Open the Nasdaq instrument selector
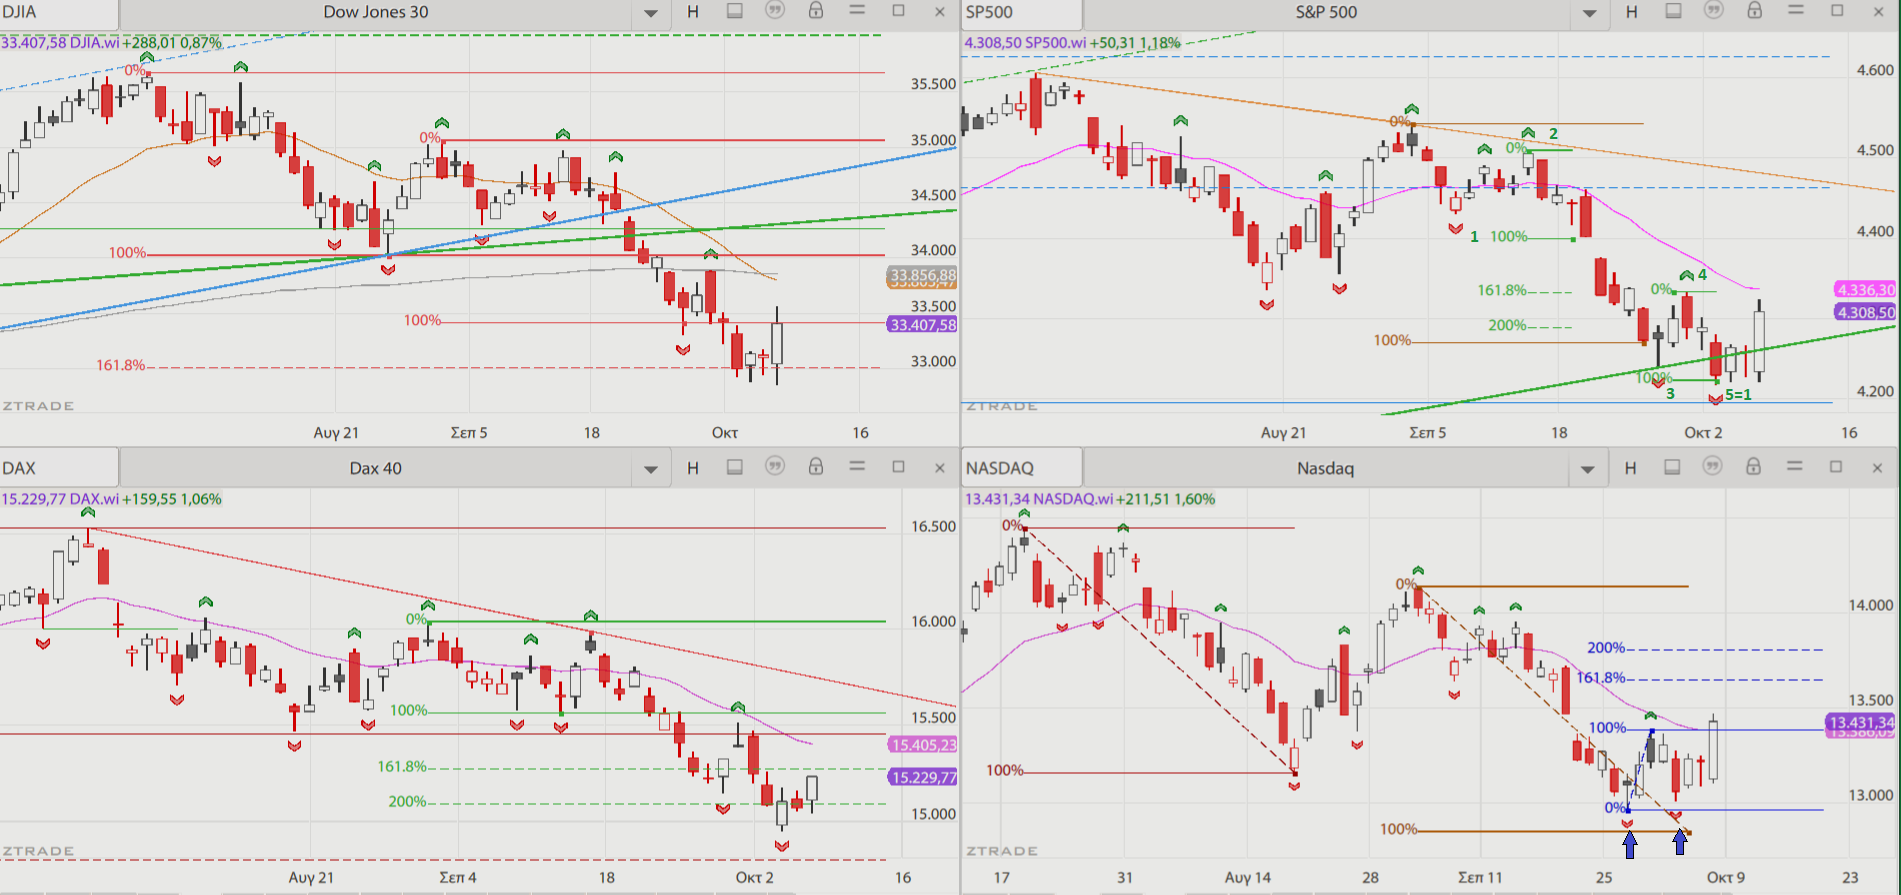The height and width of the screenshot is (895, 1901). (x=1325, y=468)
